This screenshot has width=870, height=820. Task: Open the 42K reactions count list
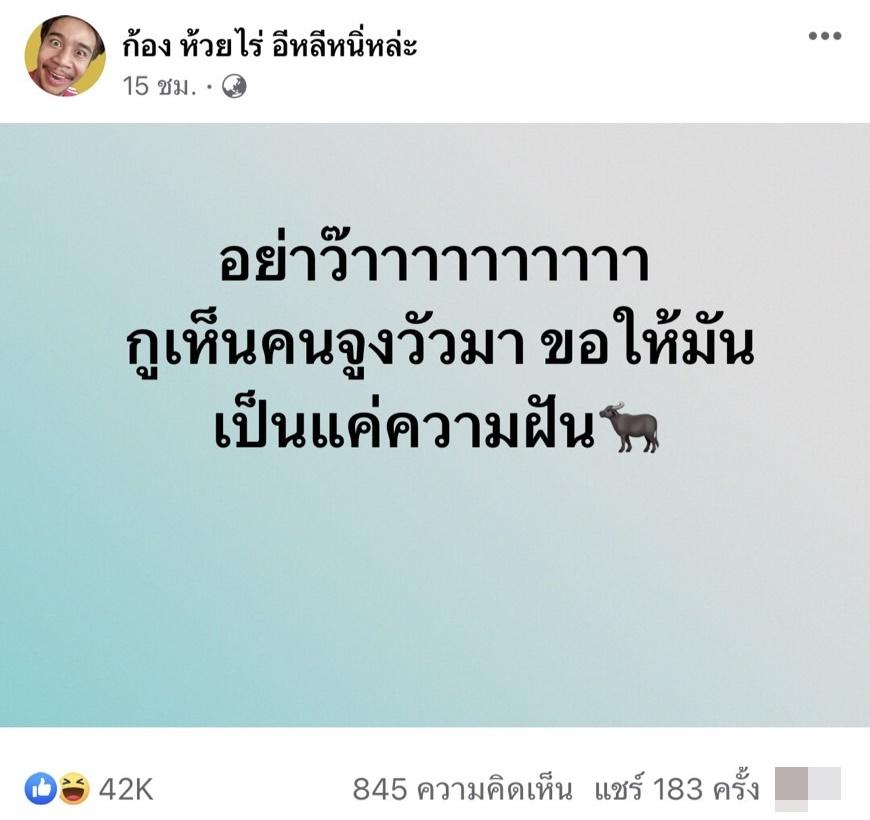point(126,789)
